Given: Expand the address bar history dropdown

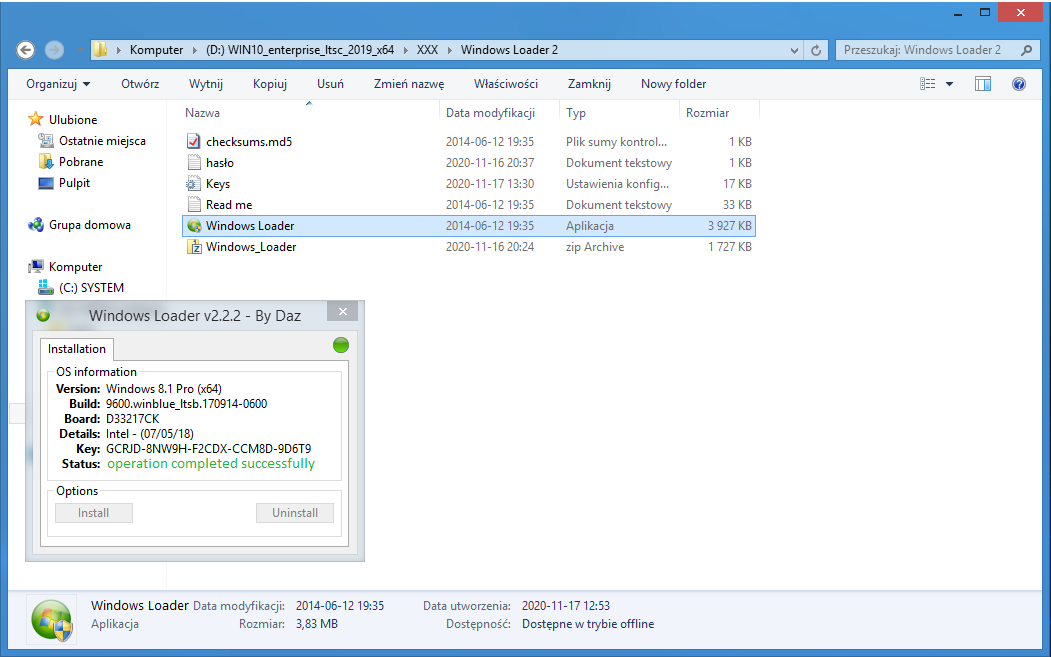Looking at the screenshot, I should [794, 50].
